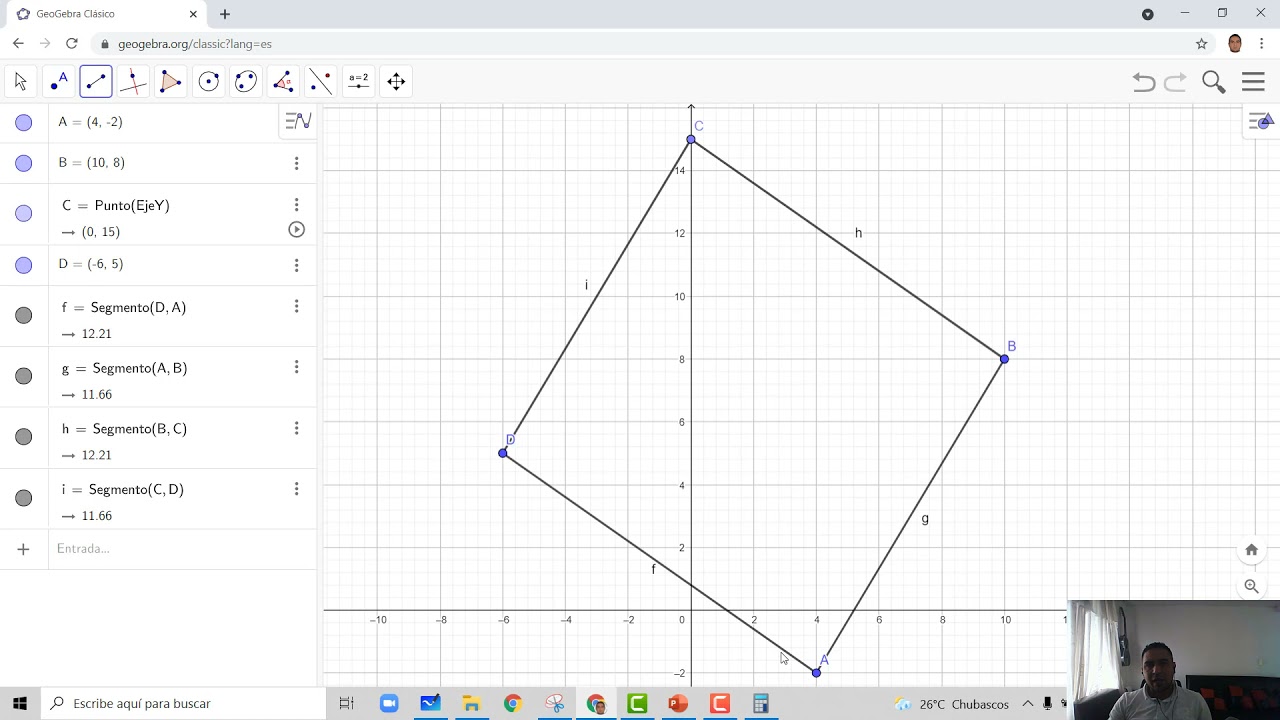Screen dimensions: 1280x720
Task: Click point A on the graph
Action: tap(816, 673)
